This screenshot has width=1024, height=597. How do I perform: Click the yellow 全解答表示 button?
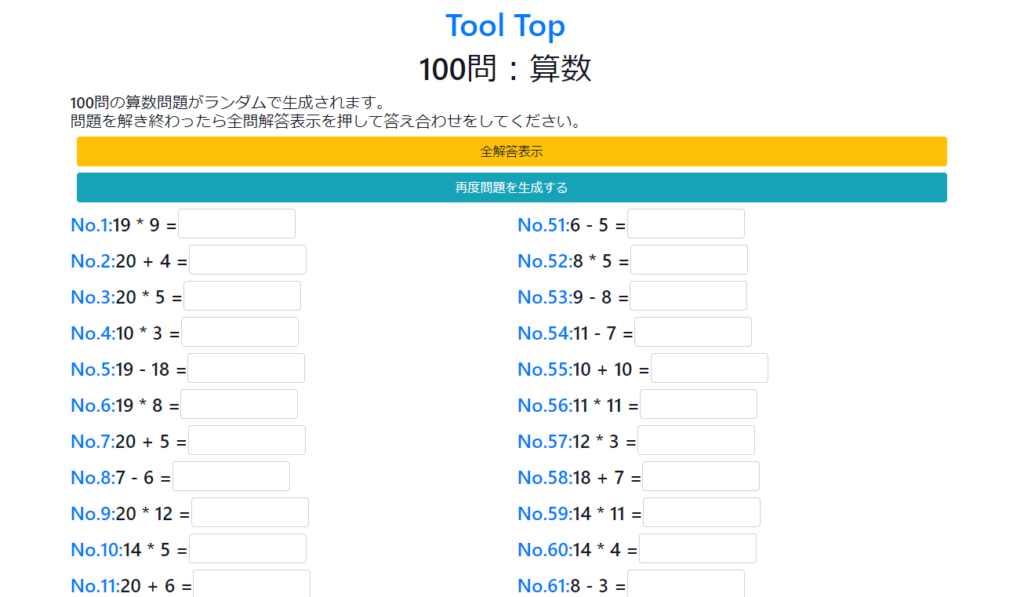pos(511,152)
